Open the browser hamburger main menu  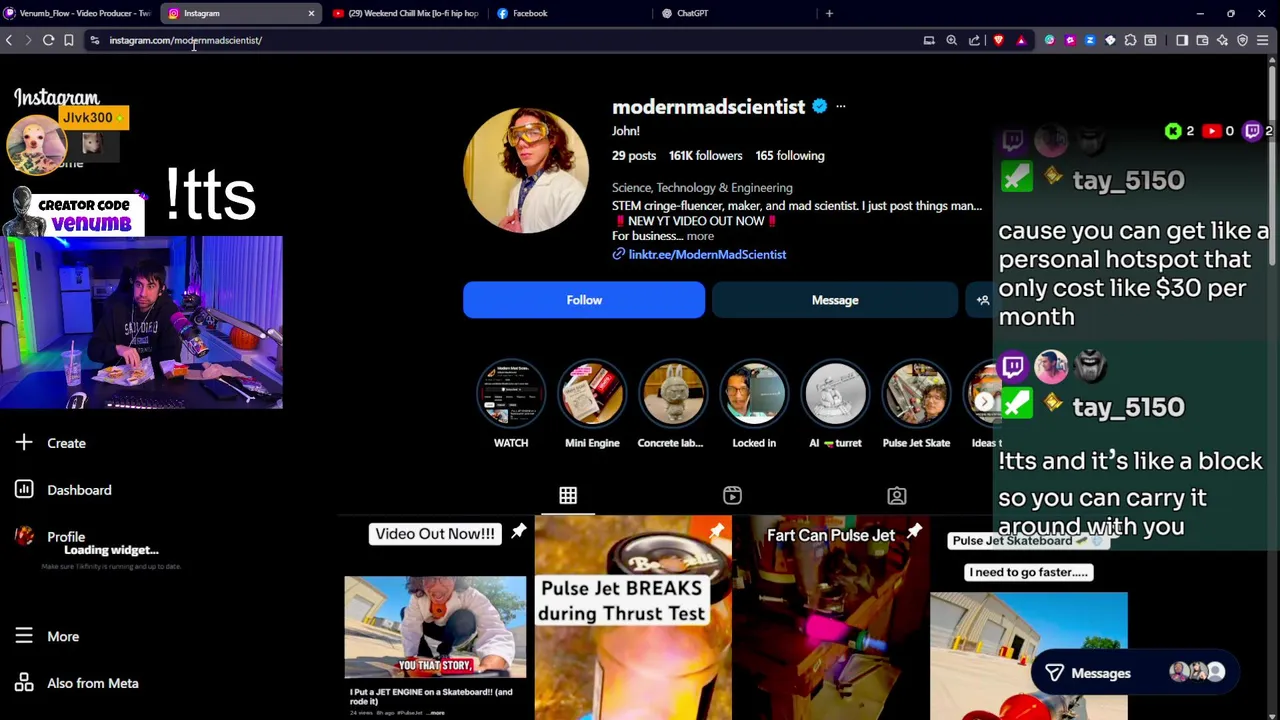point(1262,40)
